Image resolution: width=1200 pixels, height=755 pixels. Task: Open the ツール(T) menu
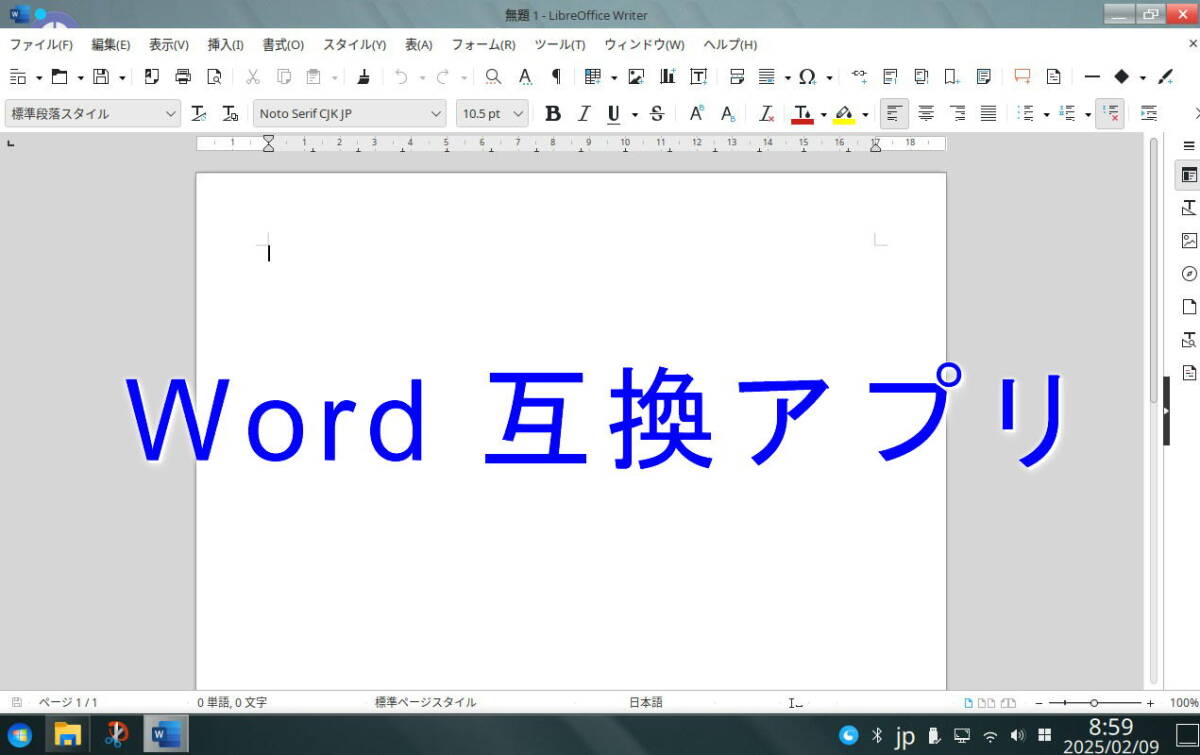pos(559,44)
